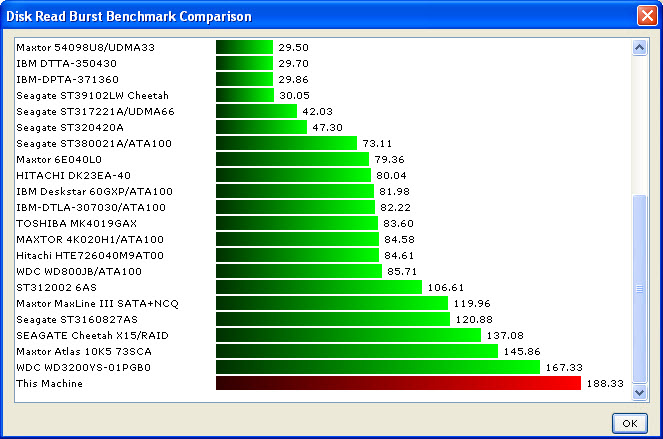Select the Maxtor 6E040L0 label
Screen dimensions: 663x439
point(59,159)
